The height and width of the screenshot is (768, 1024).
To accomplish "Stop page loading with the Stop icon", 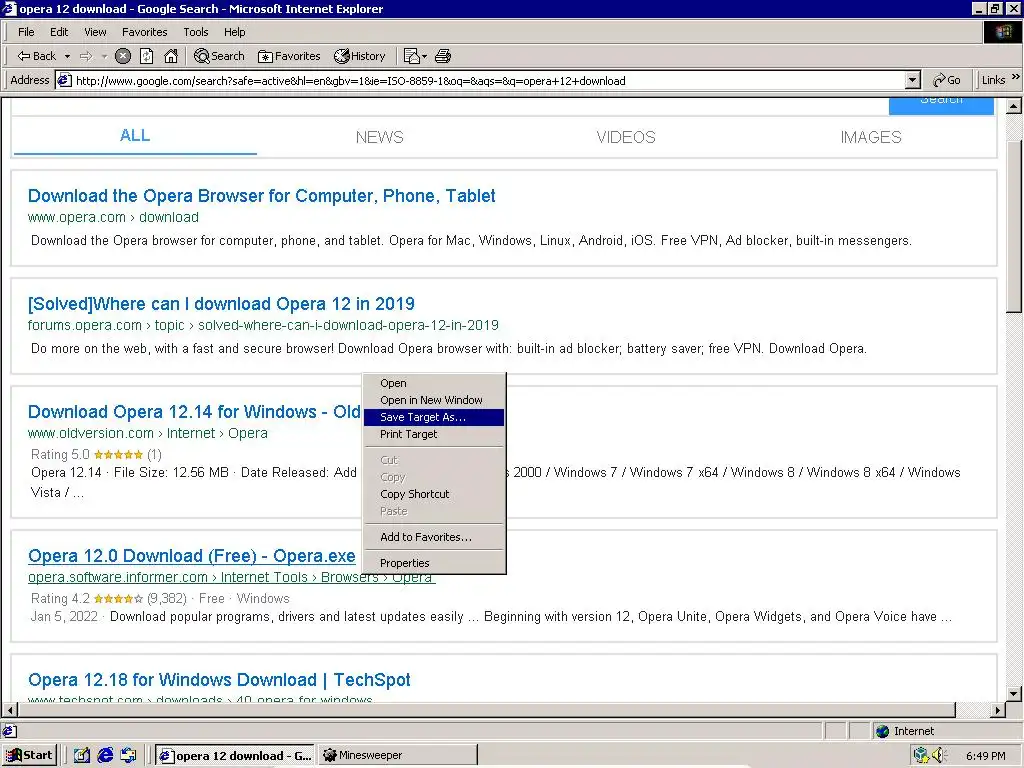I will [123, 56].
